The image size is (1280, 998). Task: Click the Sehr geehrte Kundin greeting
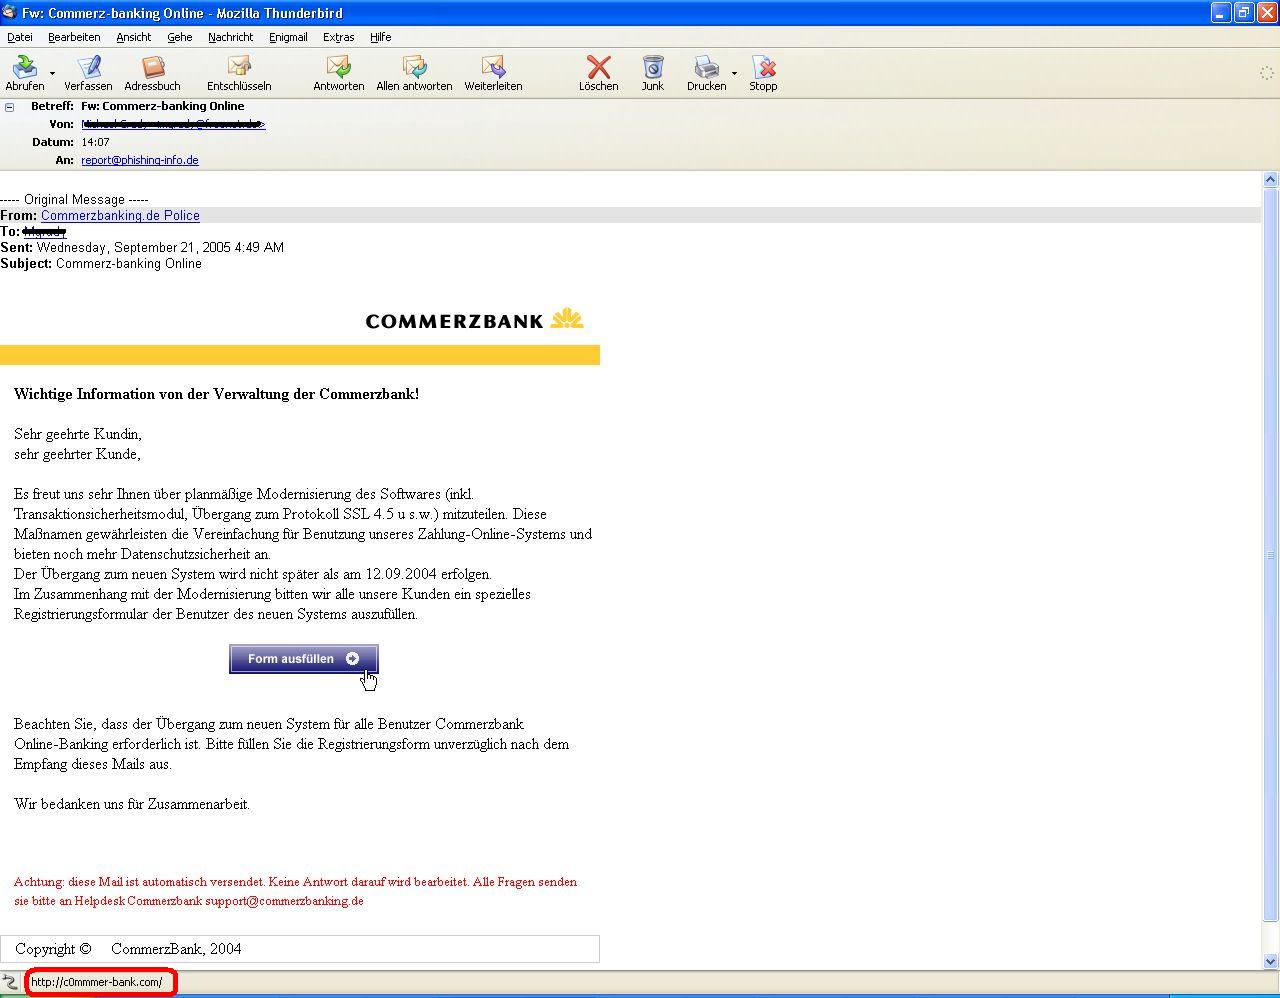pyautogui.click(x=78, y=434)
